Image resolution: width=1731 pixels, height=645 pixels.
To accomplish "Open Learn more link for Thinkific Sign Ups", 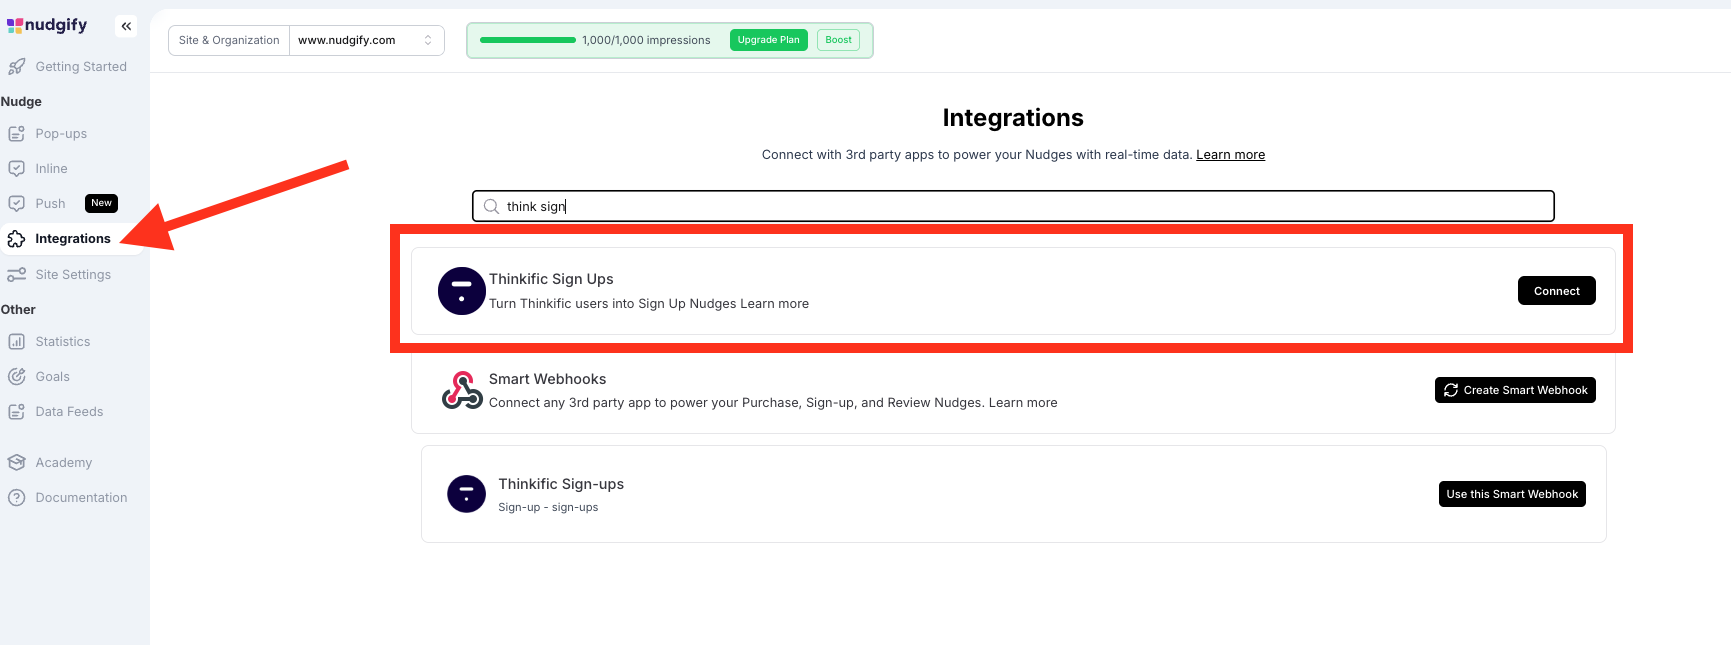I will point(775,304).
